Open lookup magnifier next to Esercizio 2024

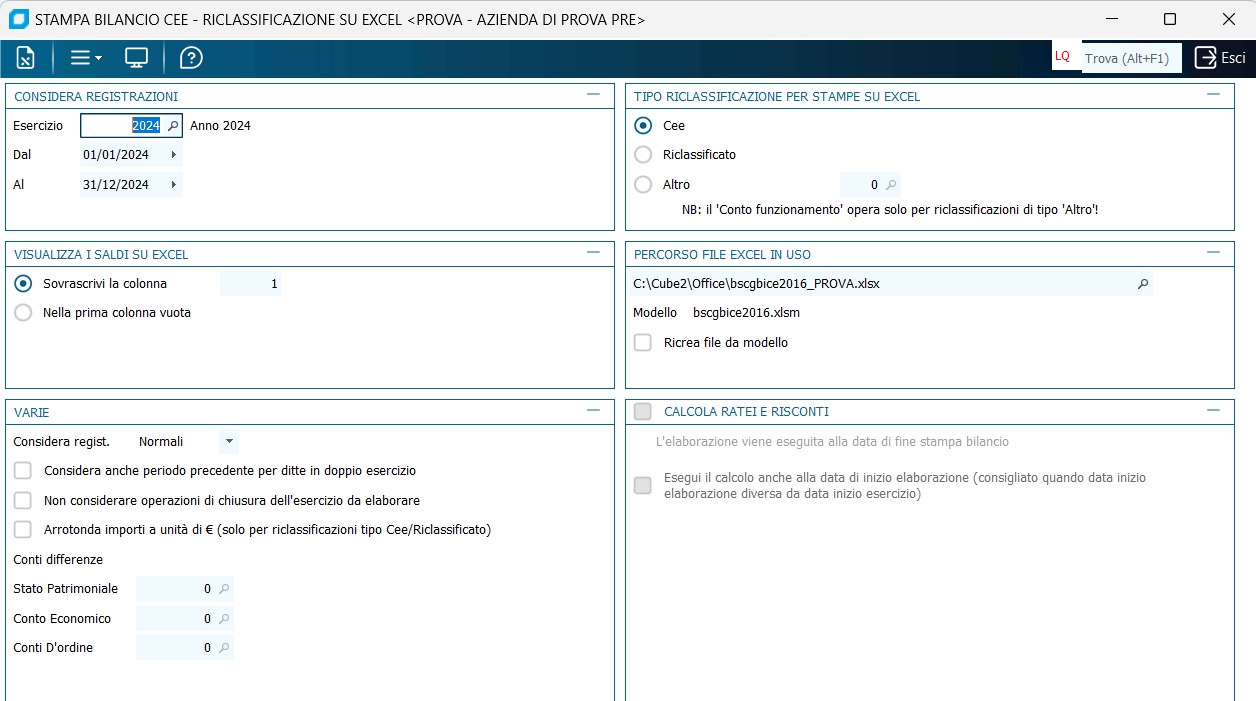click(172, 126)
